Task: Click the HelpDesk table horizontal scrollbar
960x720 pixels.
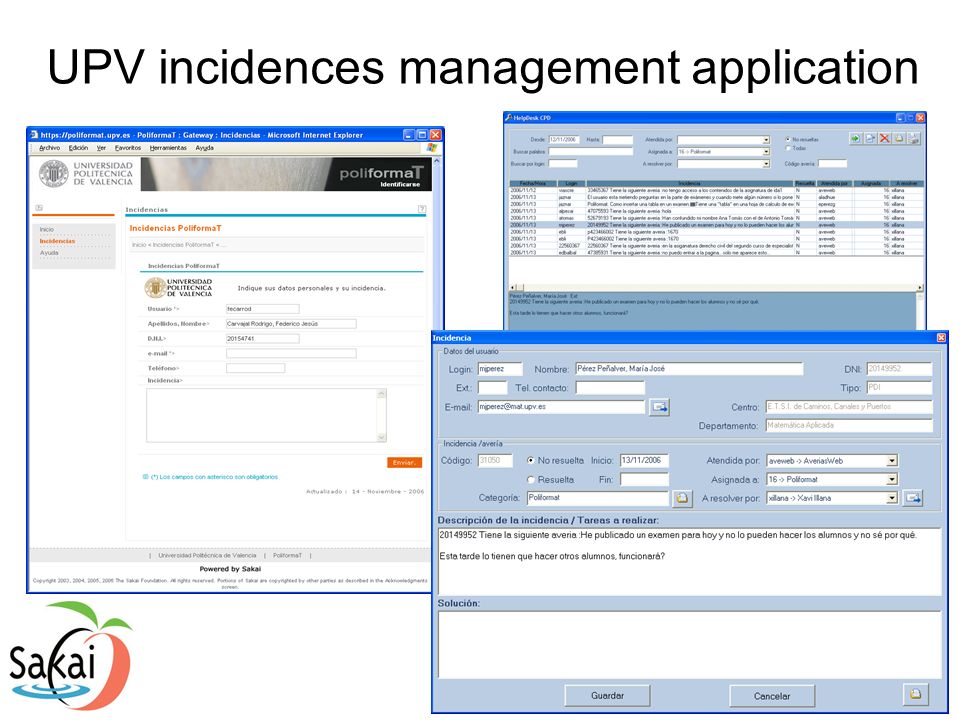Action: pos(716,287)
